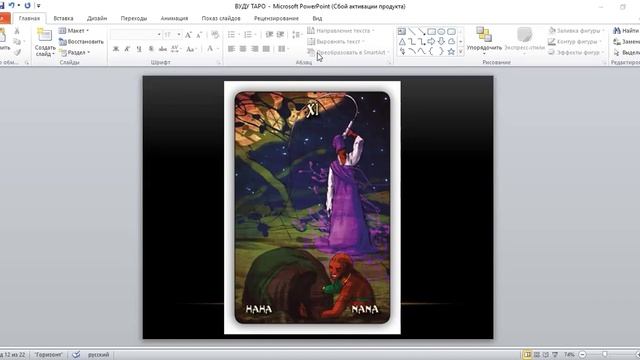This screenshot has width=640, height=360.
Task: Select the rectangle shape in the gallery
Action: [x=431, y=31]
